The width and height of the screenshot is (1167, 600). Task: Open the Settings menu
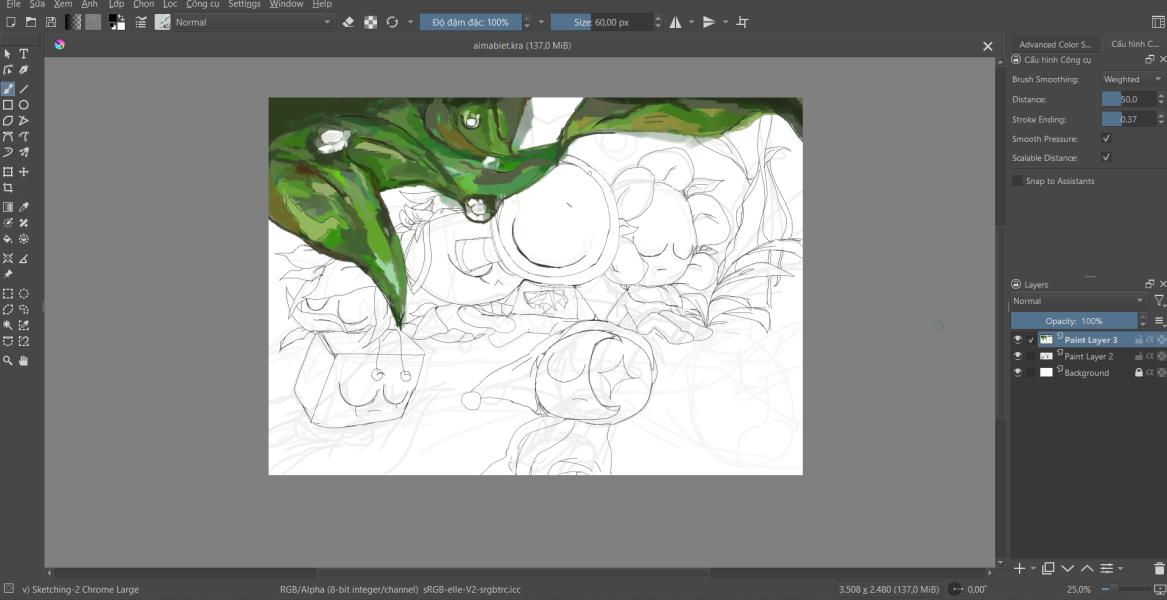[x=244, y=4]
